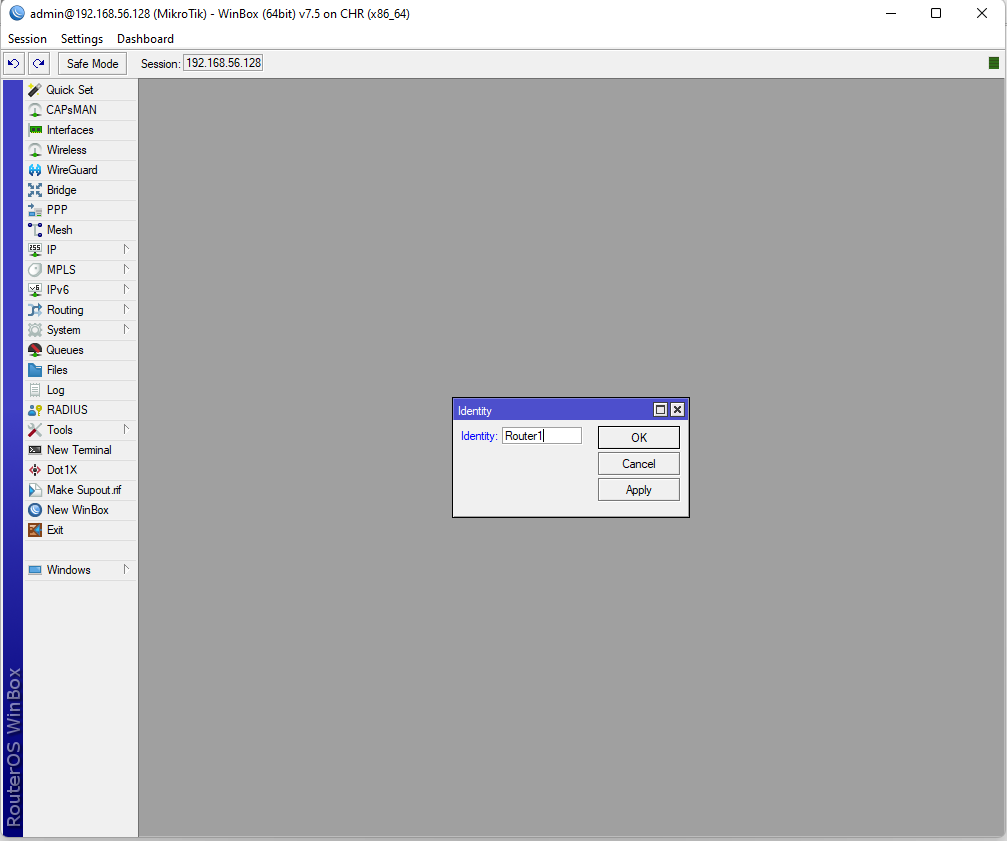Screen dimensions: 1007x841
Task: Open New Terminal via its icon
Action: pos(35,450)
